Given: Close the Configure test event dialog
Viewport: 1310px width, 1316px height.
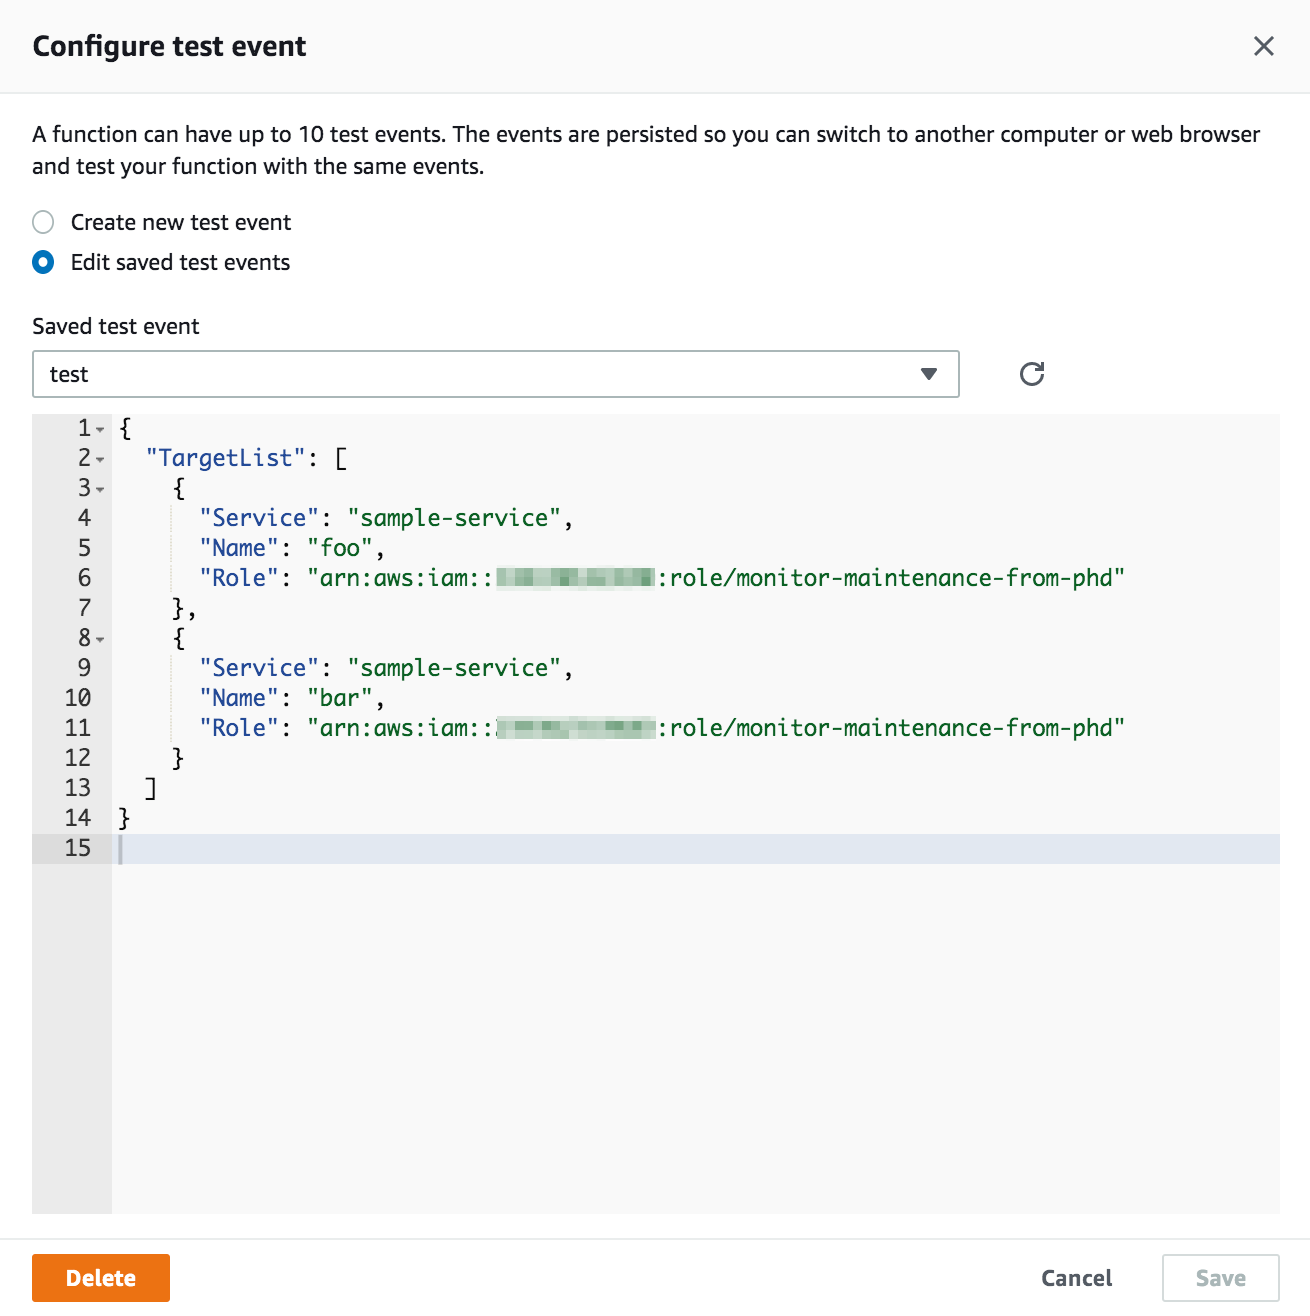Looking at the screenshot, I should click(x=1263, y=46).
